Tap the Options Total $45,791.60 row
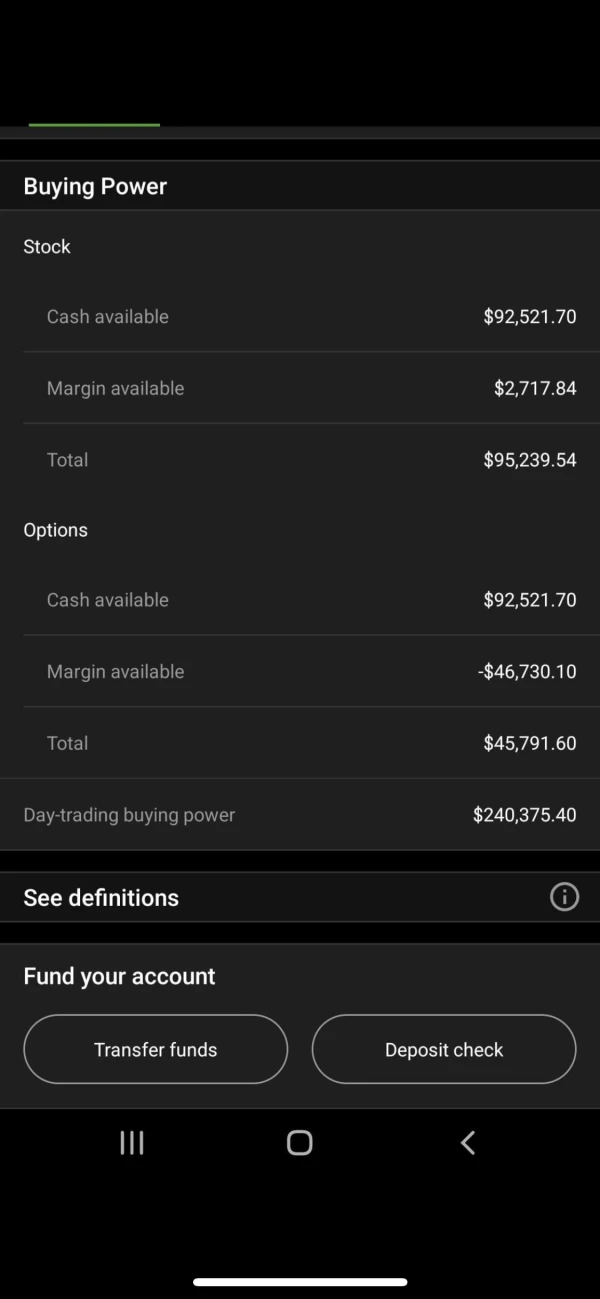 [x=299, y=743]
